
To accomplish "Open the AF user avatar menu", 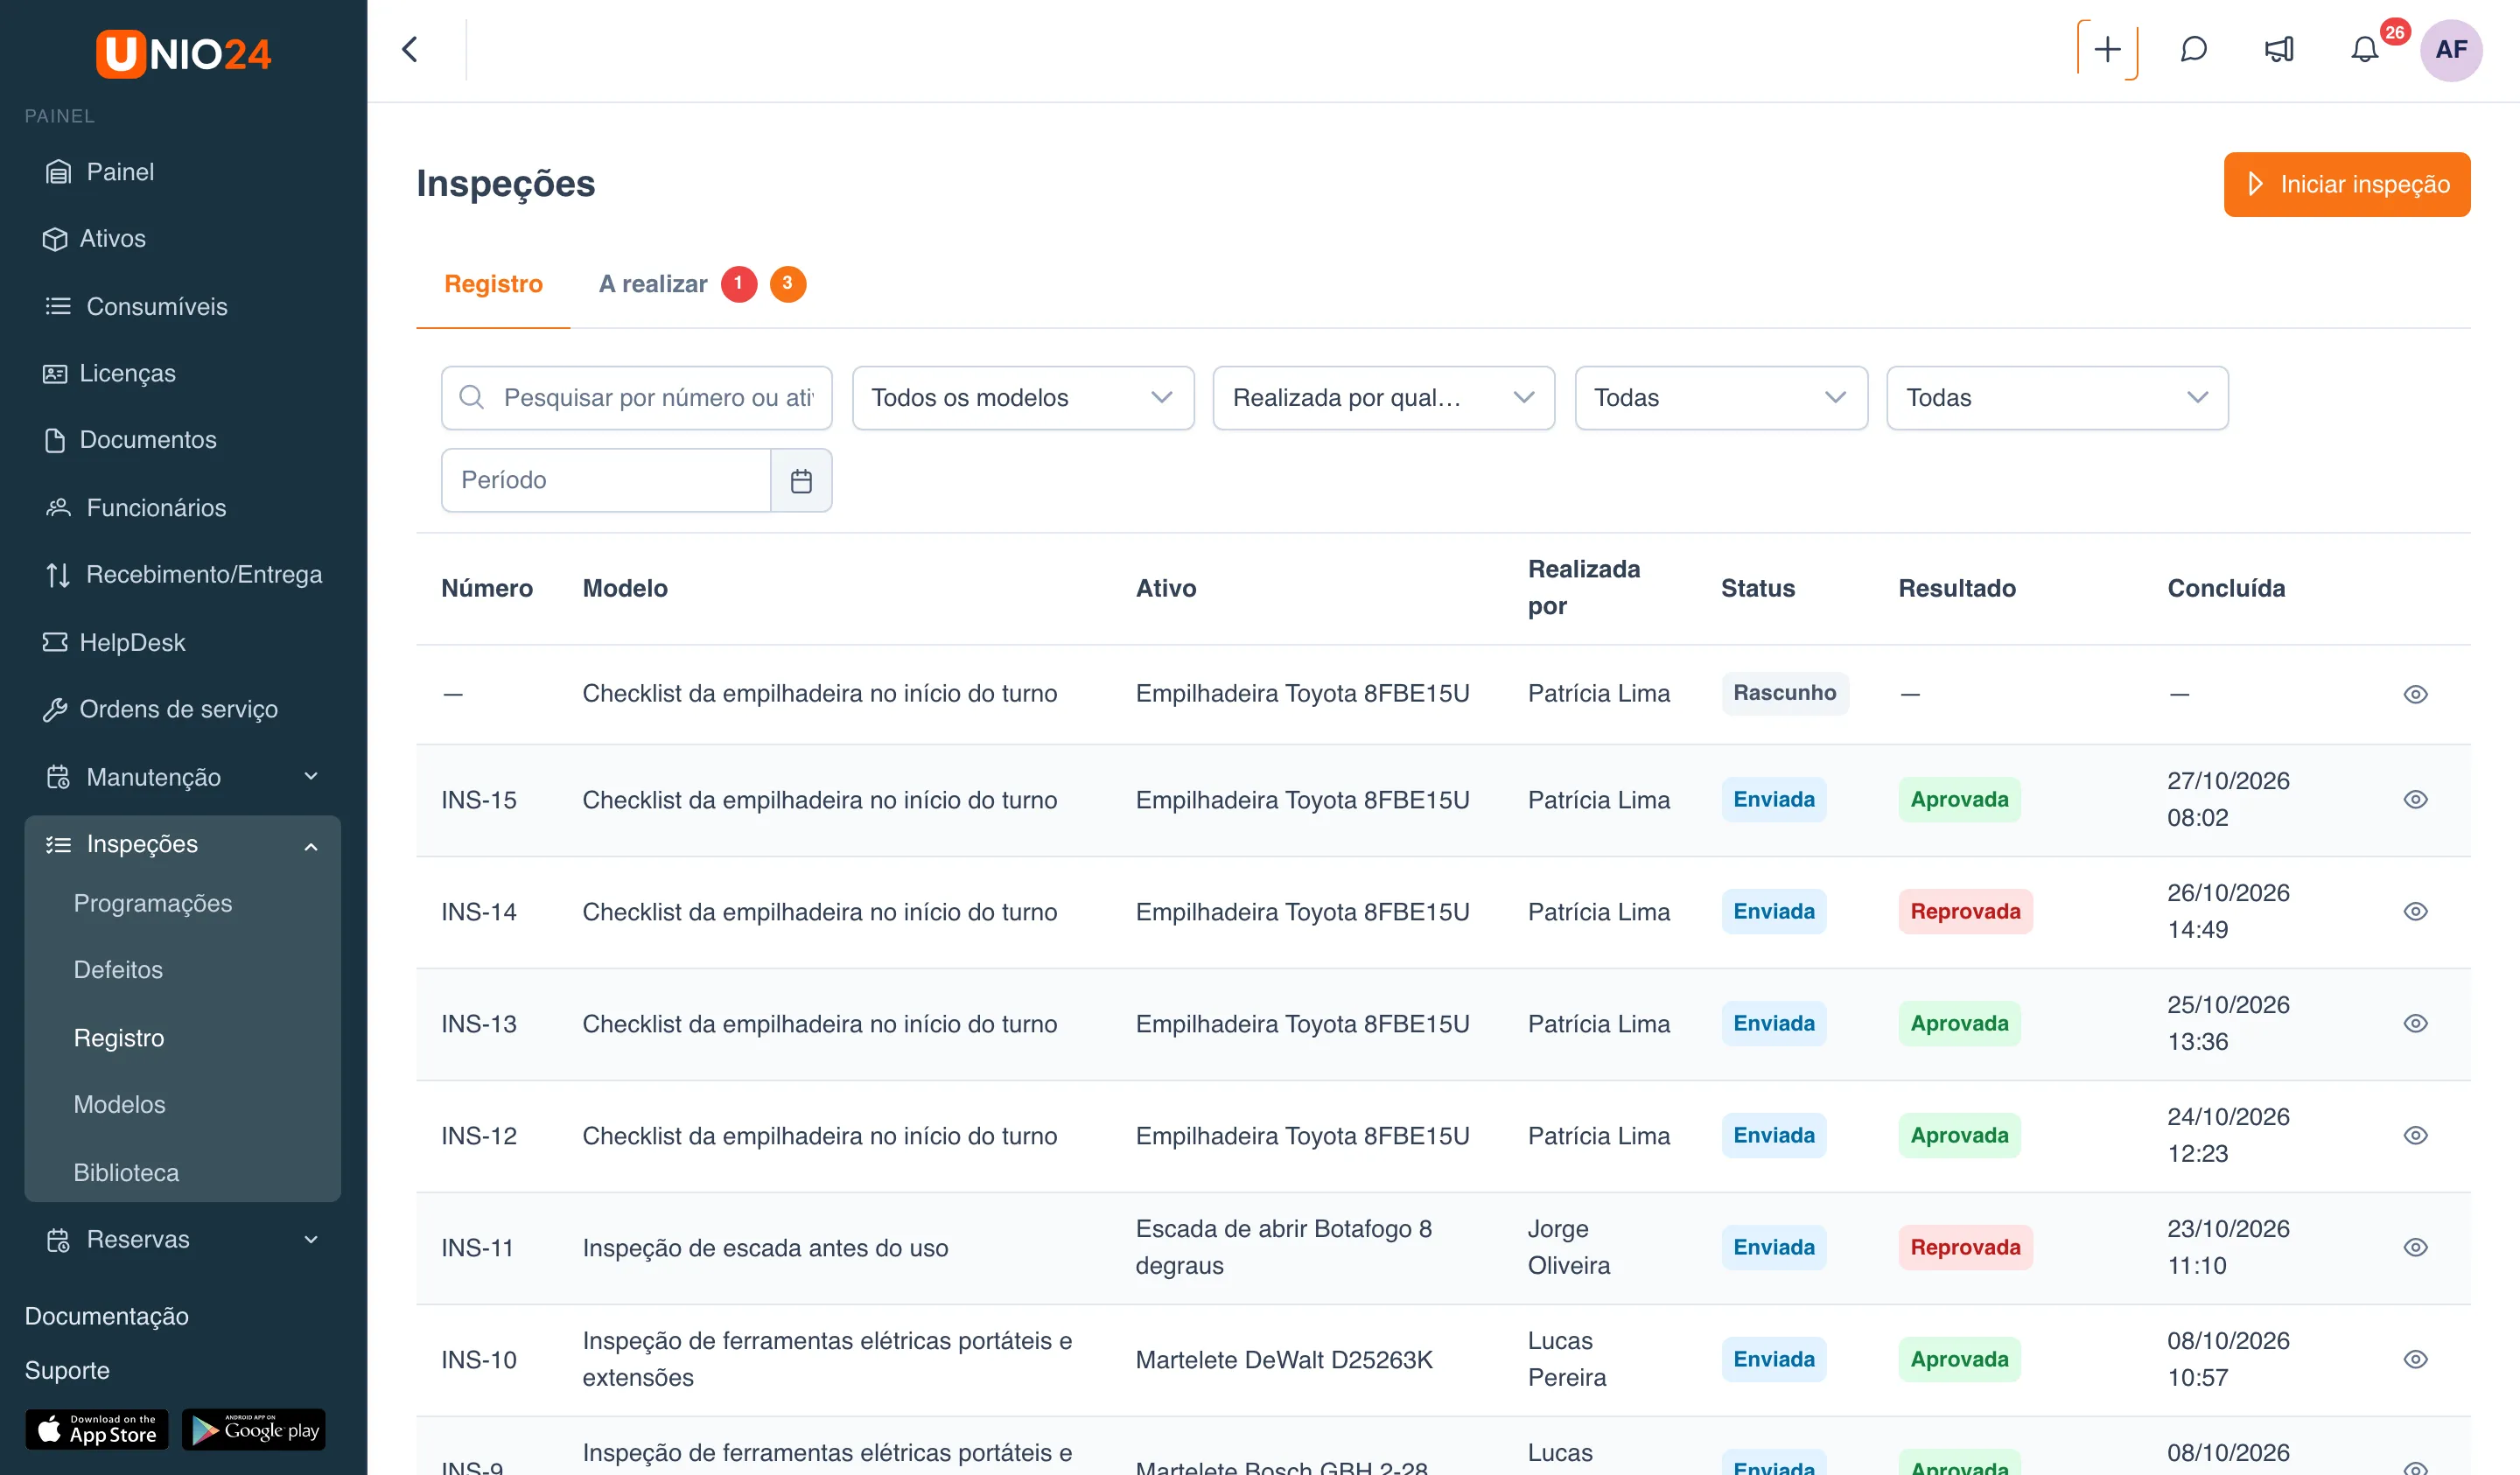I will click(x=2451, y=49).
